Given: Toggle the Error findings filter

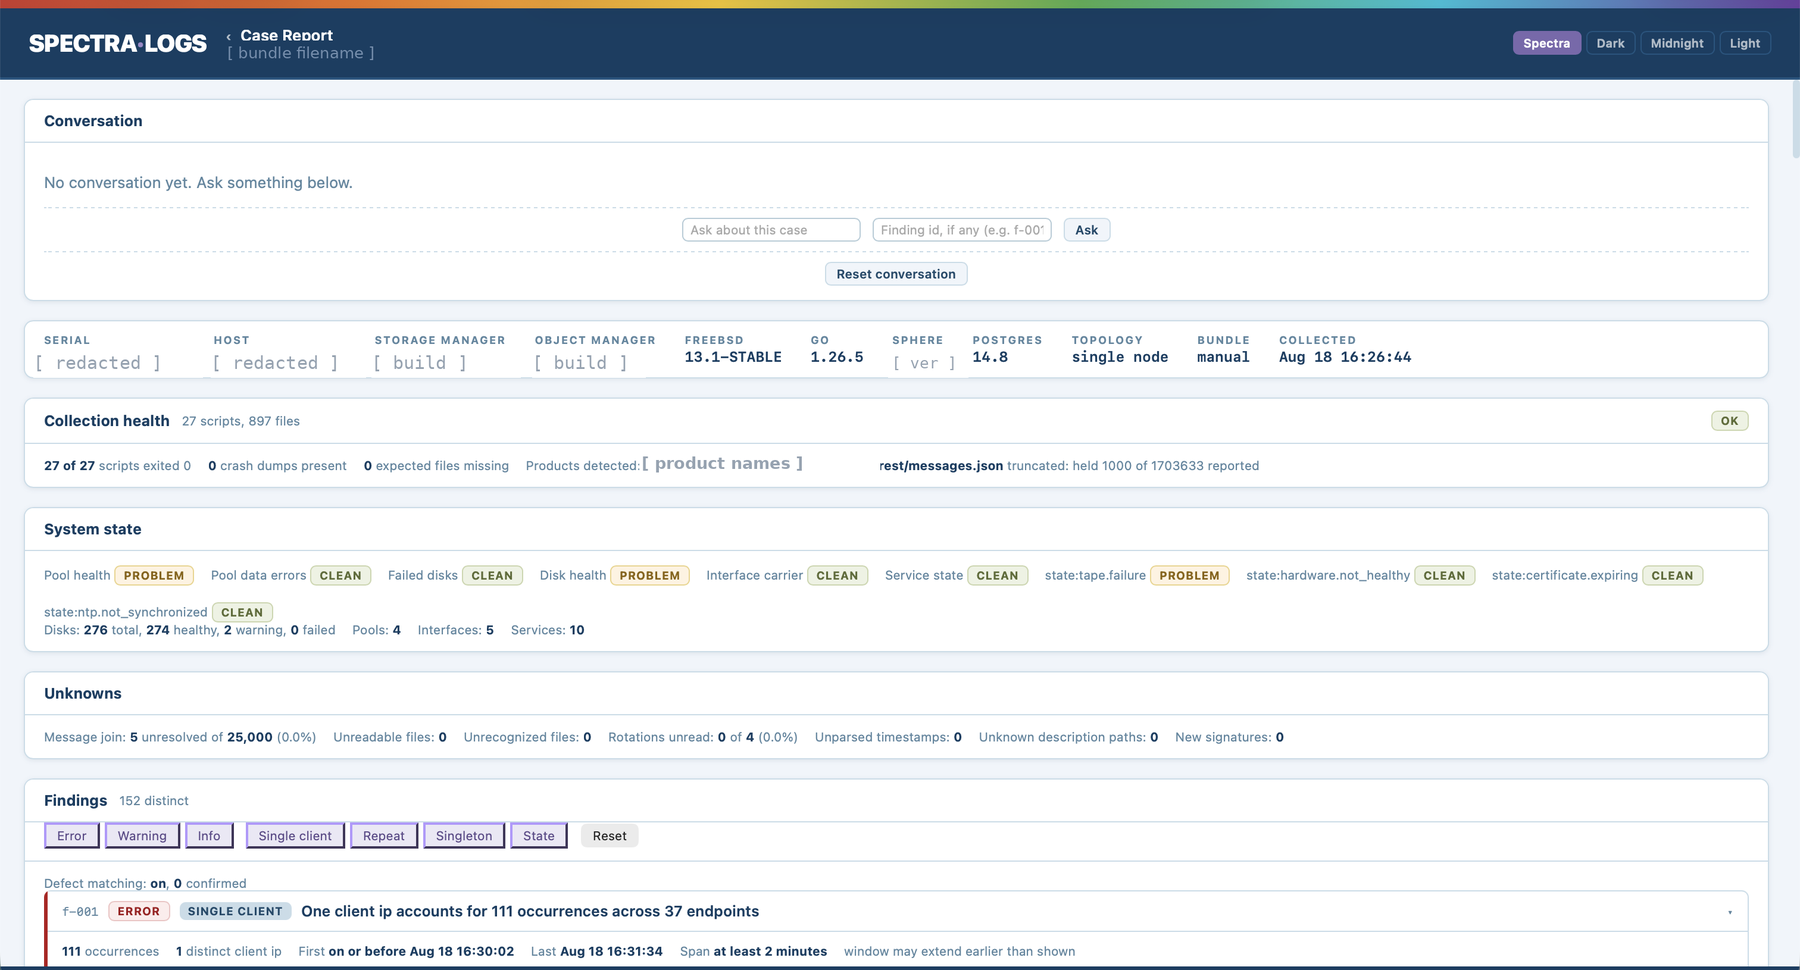Looking at the screenshot, I should pyautogui.click(x=72, y=836).
